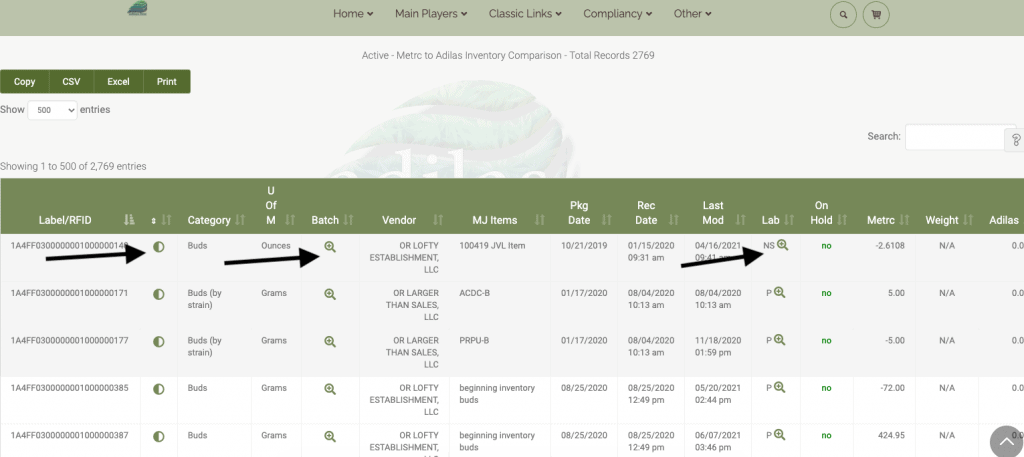
Task: Expand the Compliancy menu
Action: coord(618,14)
